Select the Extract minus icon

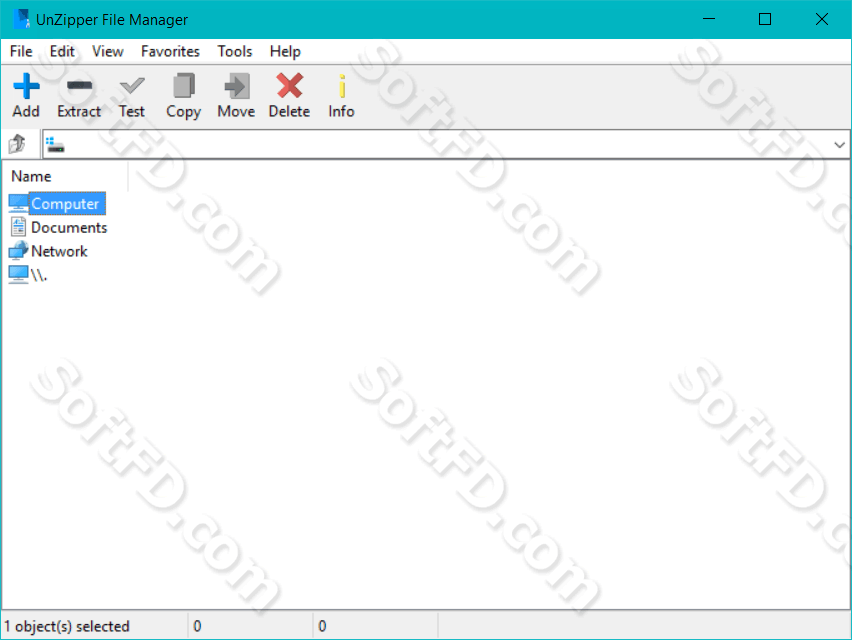coord(79,85)
